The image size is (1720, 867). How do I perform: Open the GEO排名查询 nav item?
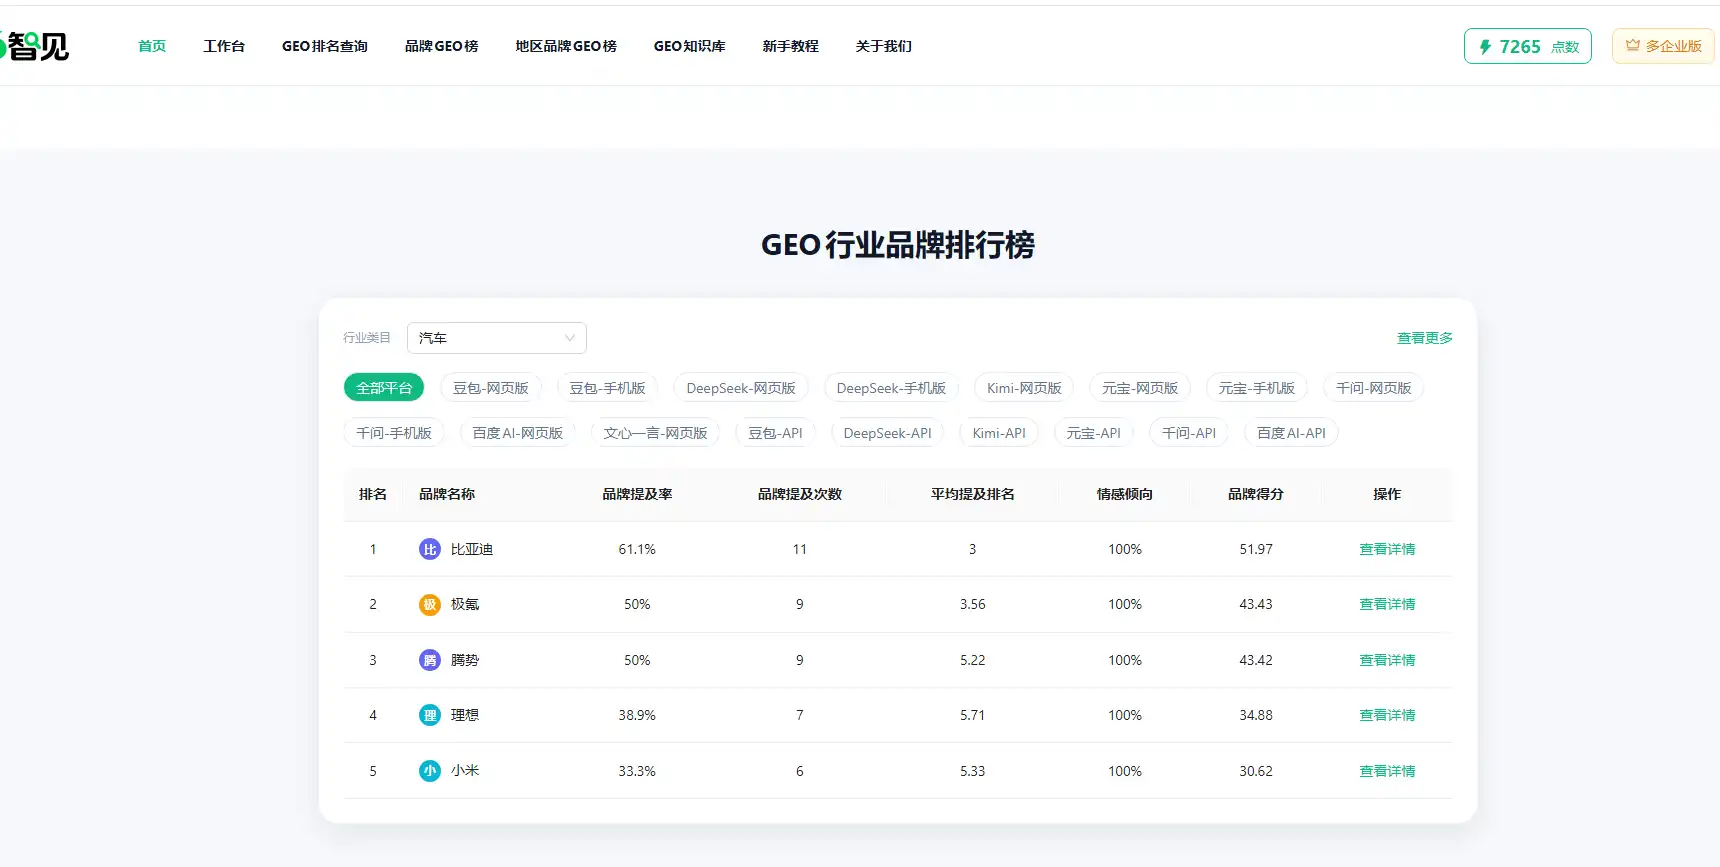325,46
